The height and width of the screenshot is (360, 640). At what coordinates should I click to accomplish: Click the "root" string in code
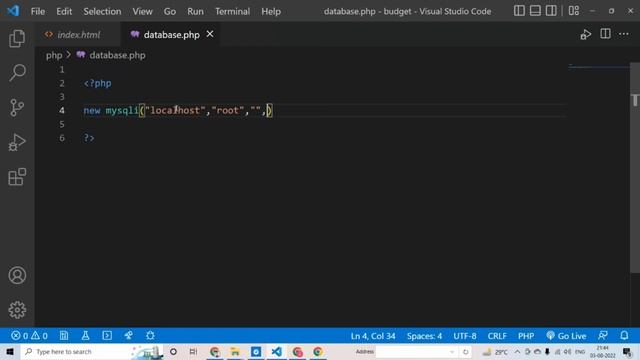tap(227, 110)
